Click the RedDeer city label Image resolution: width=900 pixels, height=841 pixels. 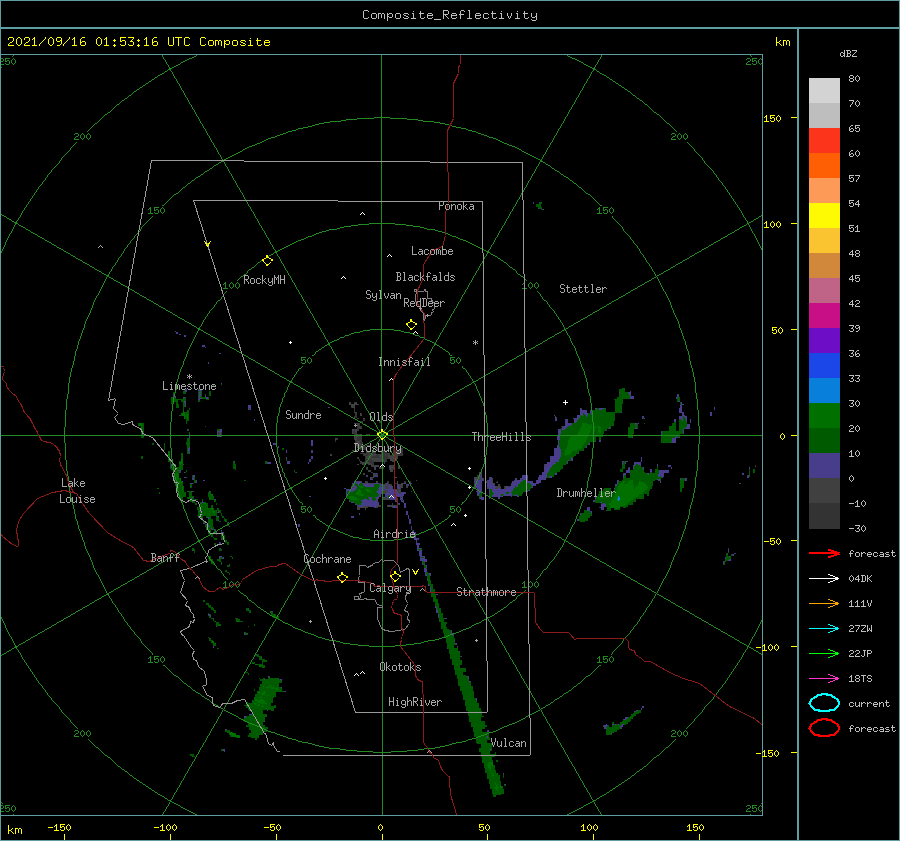coord(424,303)
